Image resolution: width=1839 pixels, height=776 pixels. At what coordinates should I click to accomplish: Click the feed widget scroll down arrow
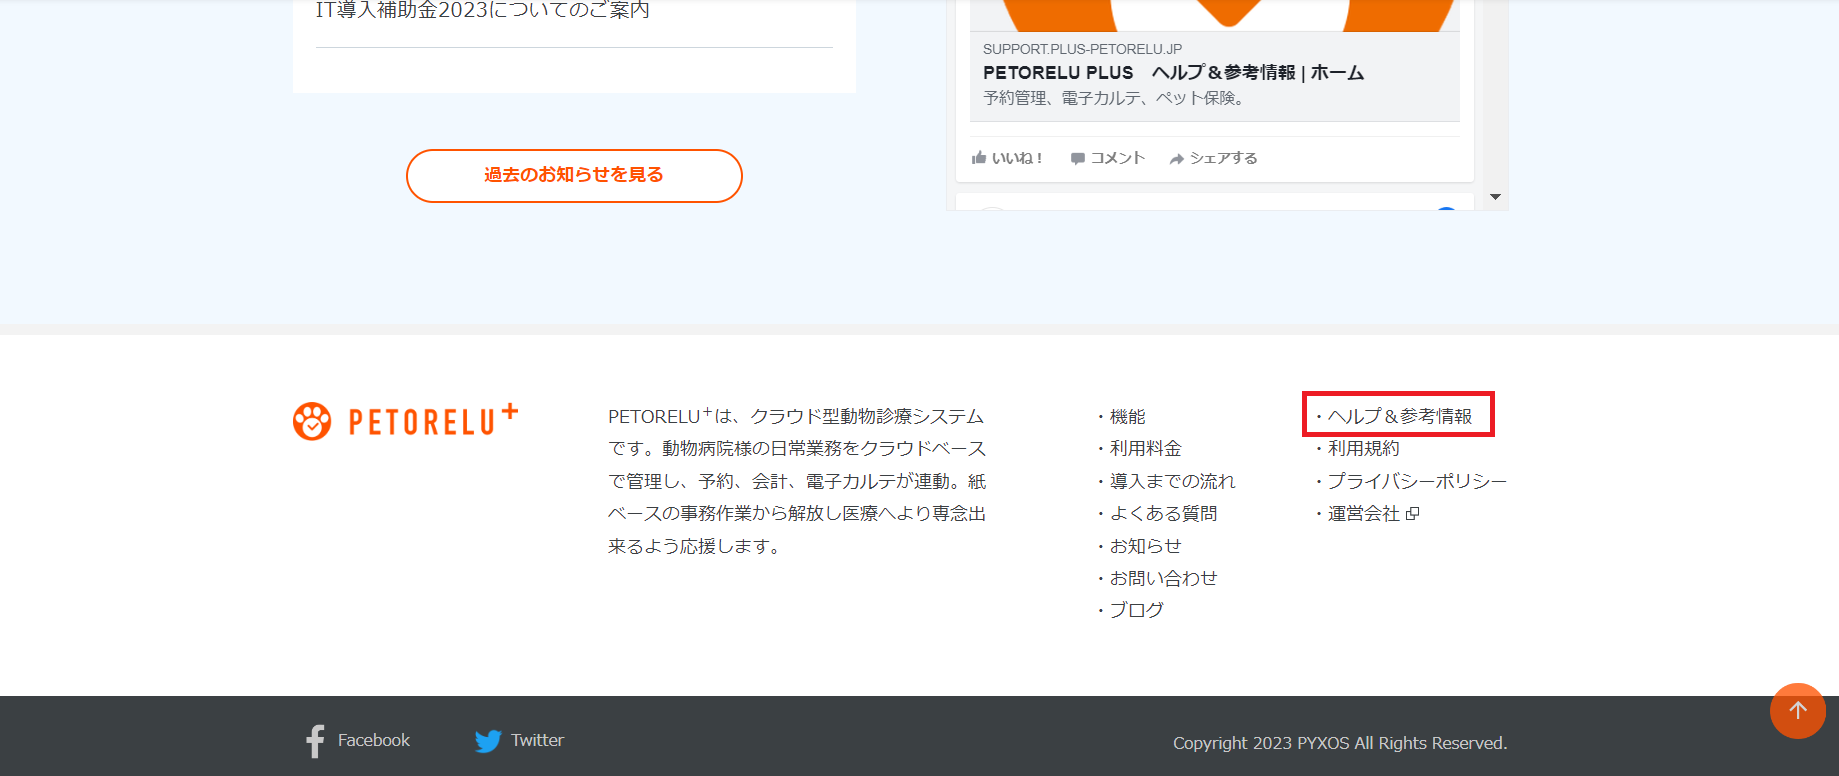(1495, 197)
